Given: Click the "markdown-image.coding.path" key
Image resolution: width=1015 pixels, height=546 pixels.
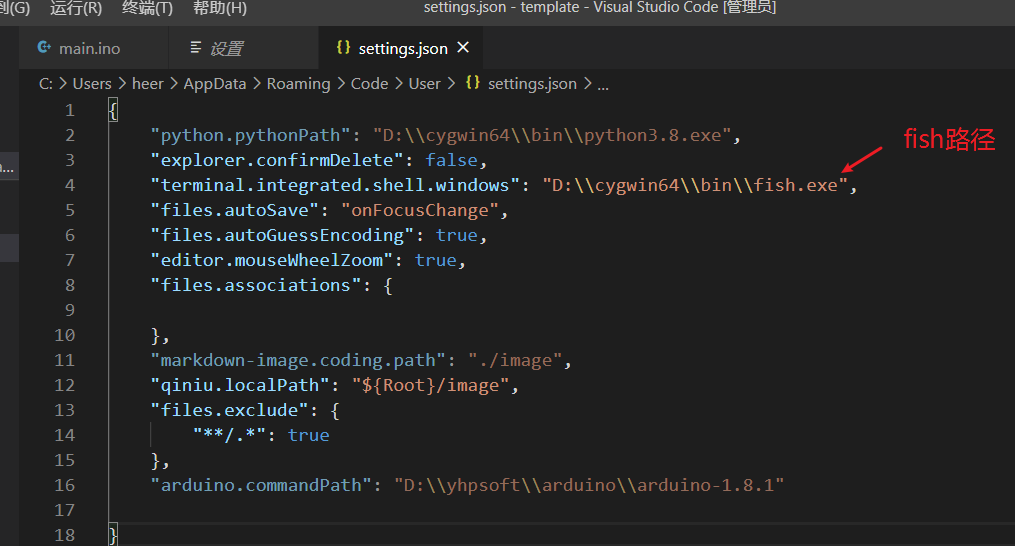Looking at the screenshot, I should 298,360.
